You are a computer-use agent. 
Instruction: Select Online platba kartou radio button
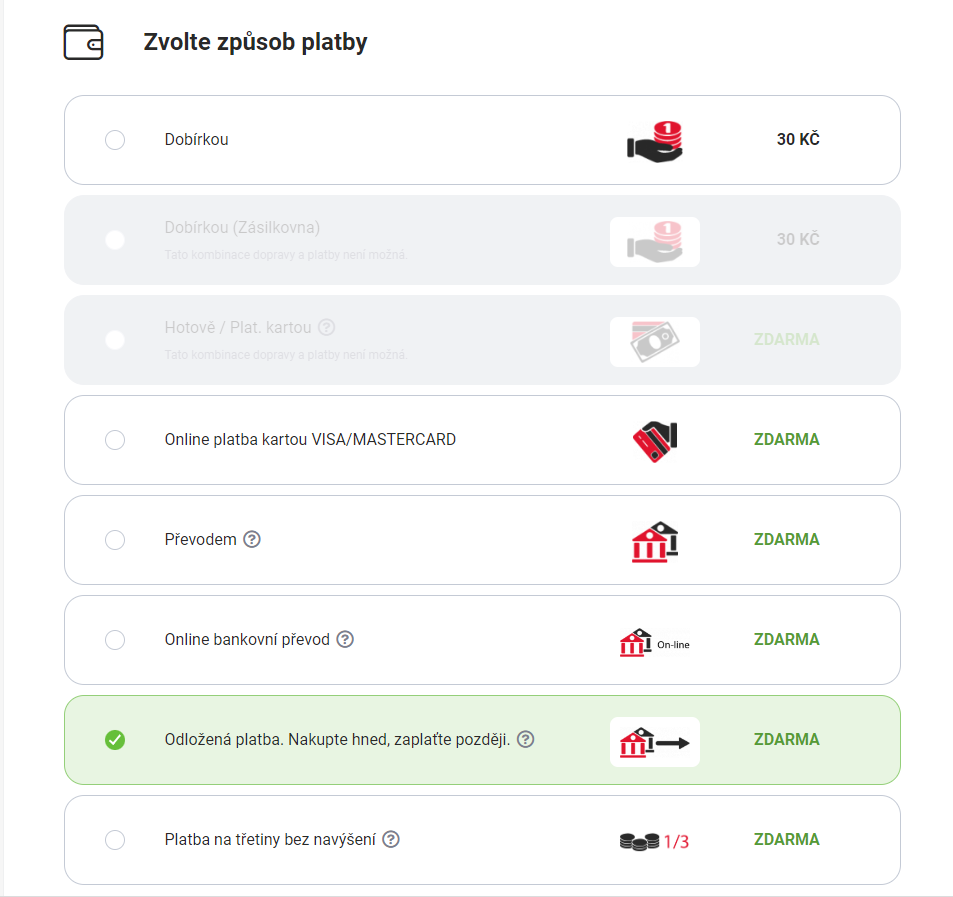(115, 439)
